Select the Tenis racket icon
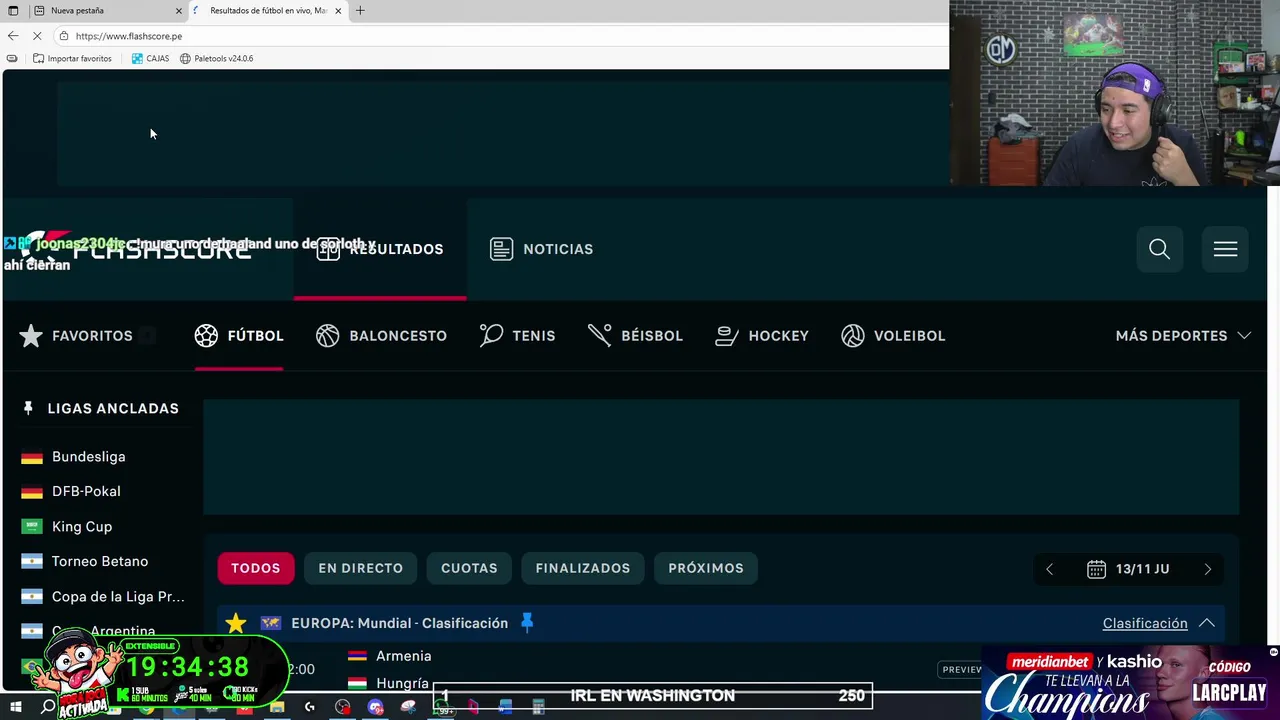The image size is (1280, 720). 491,336
